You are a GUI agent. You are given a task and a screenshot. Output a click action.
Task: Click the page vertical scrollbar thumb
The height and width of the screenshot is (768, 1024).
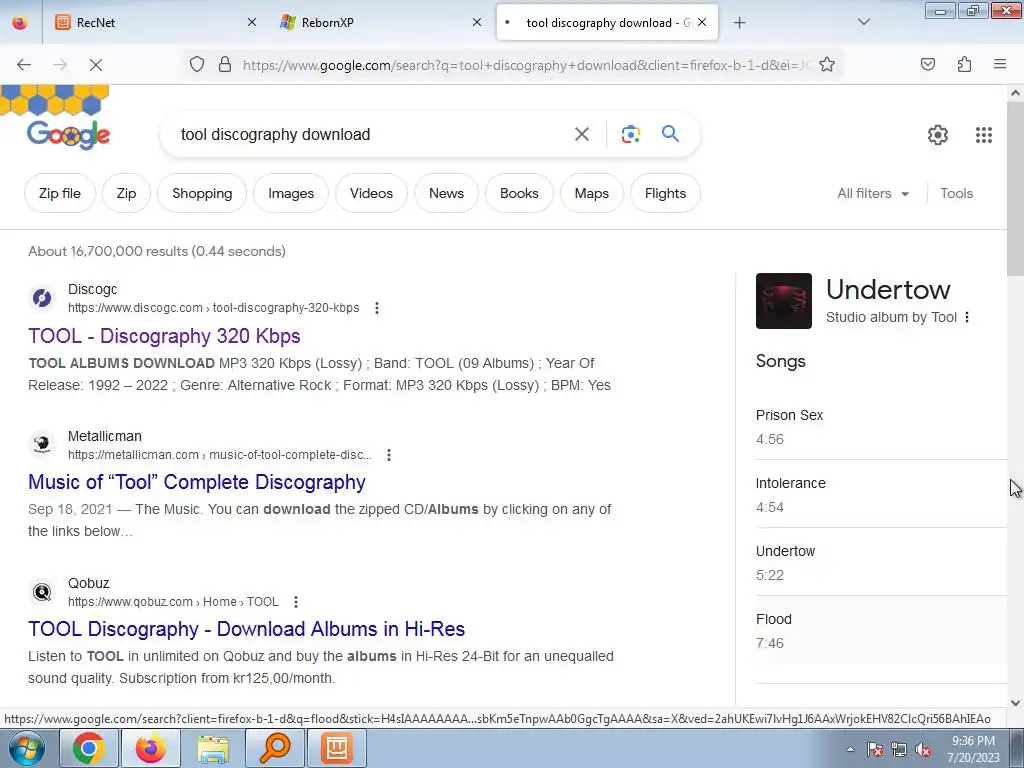pyautogui.click(x=1015, y=189)
